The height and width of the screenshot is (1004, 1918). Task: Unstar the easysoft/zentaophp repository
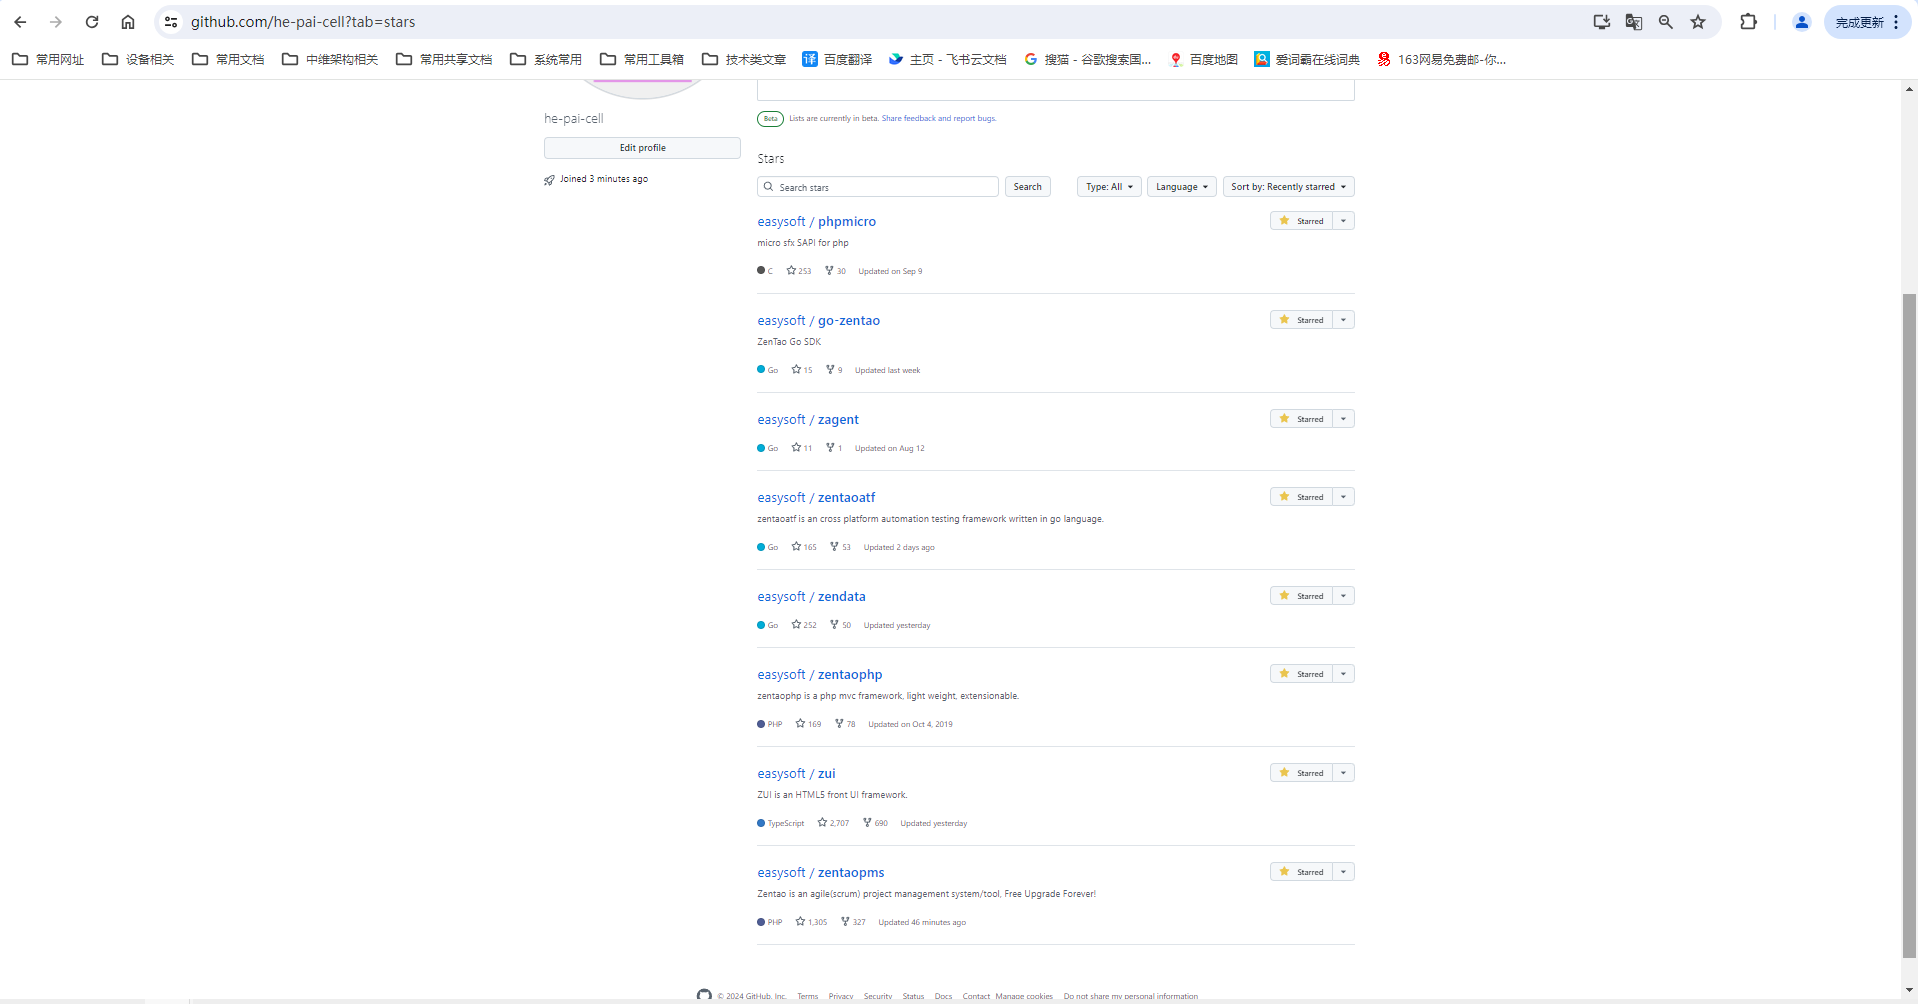[x=1301, y=674]
